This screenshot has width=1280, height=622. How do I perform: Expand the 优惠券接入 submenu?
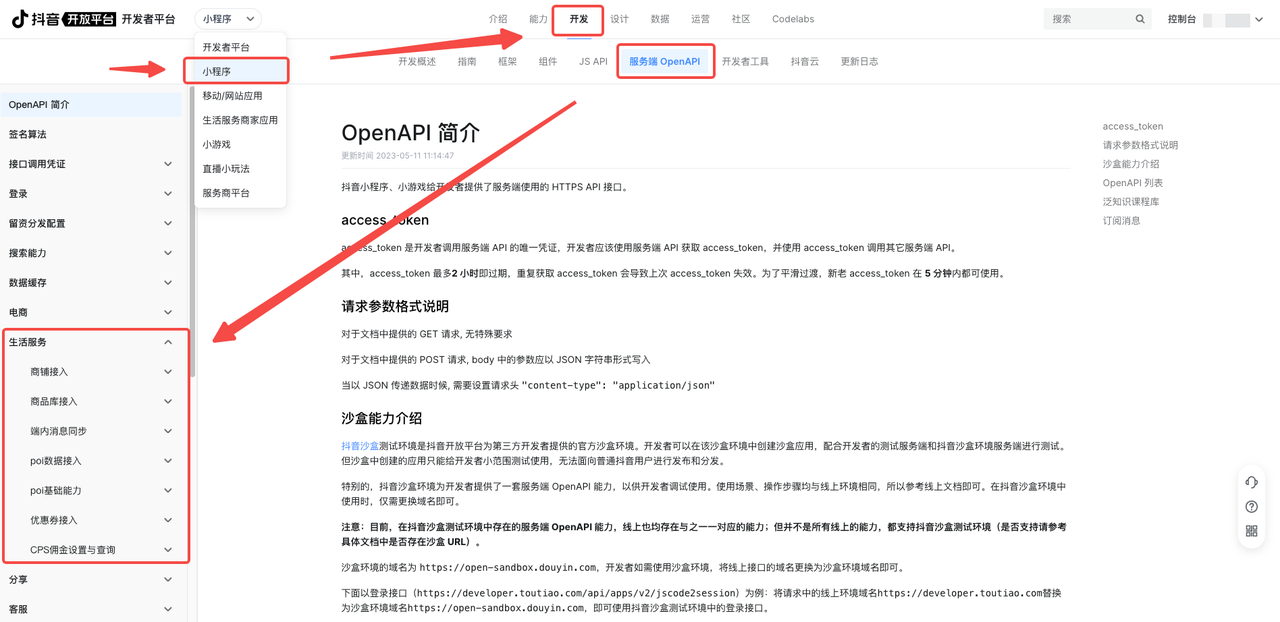pos(168,520)
